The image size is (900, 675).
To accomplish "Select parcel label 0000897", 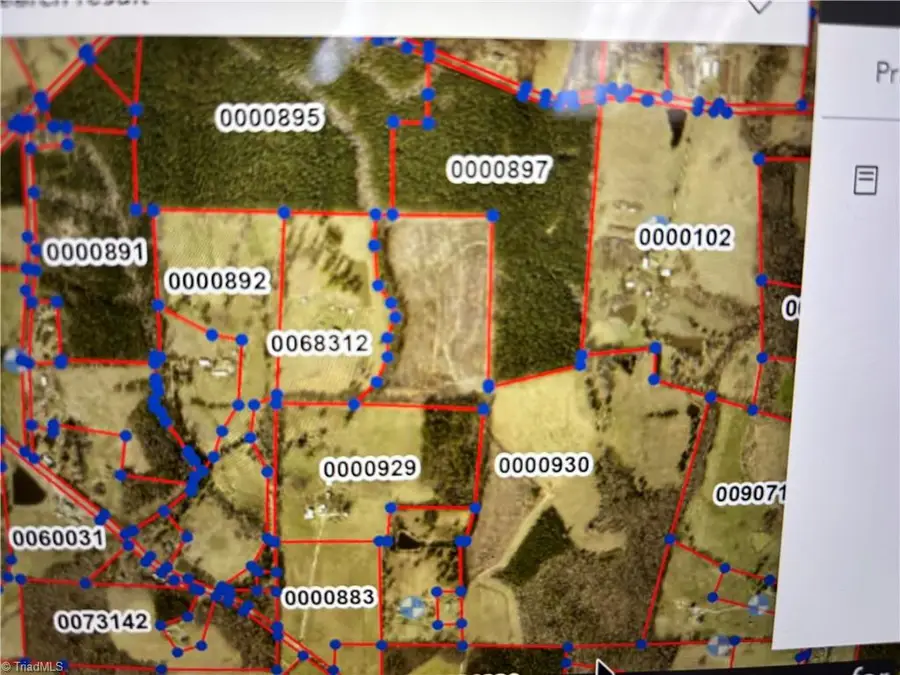I will (500, 169).
